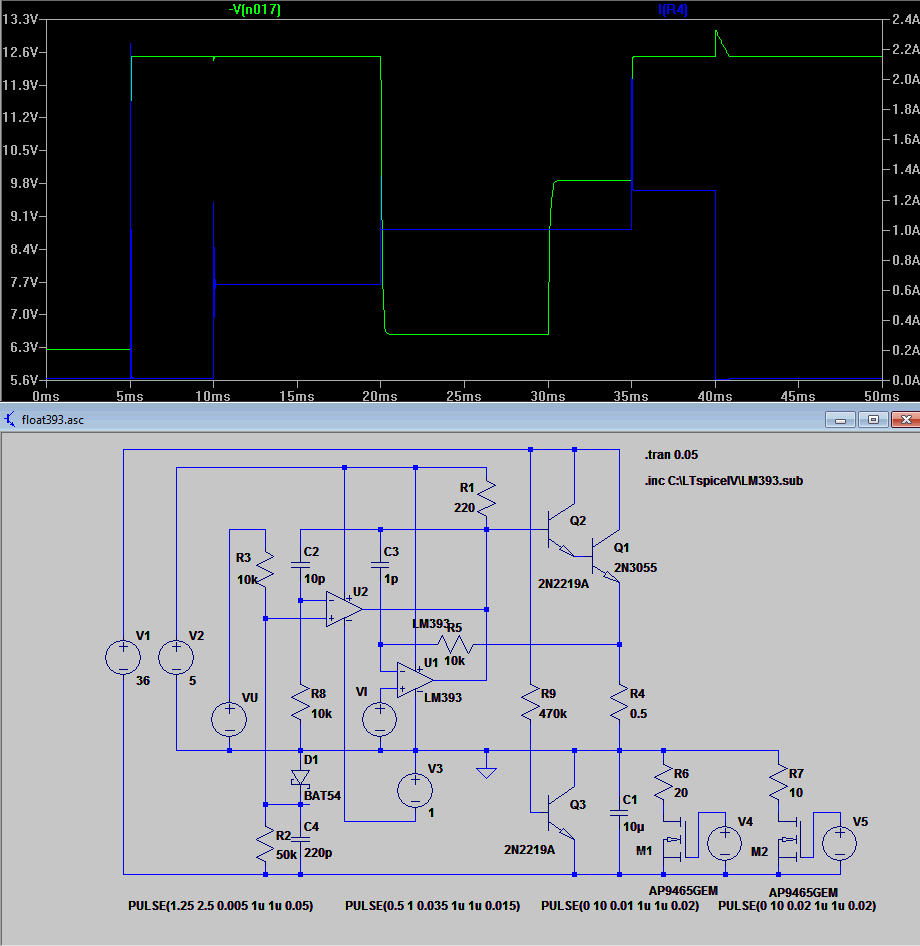Select diode D1 symbol

[300, 777]
